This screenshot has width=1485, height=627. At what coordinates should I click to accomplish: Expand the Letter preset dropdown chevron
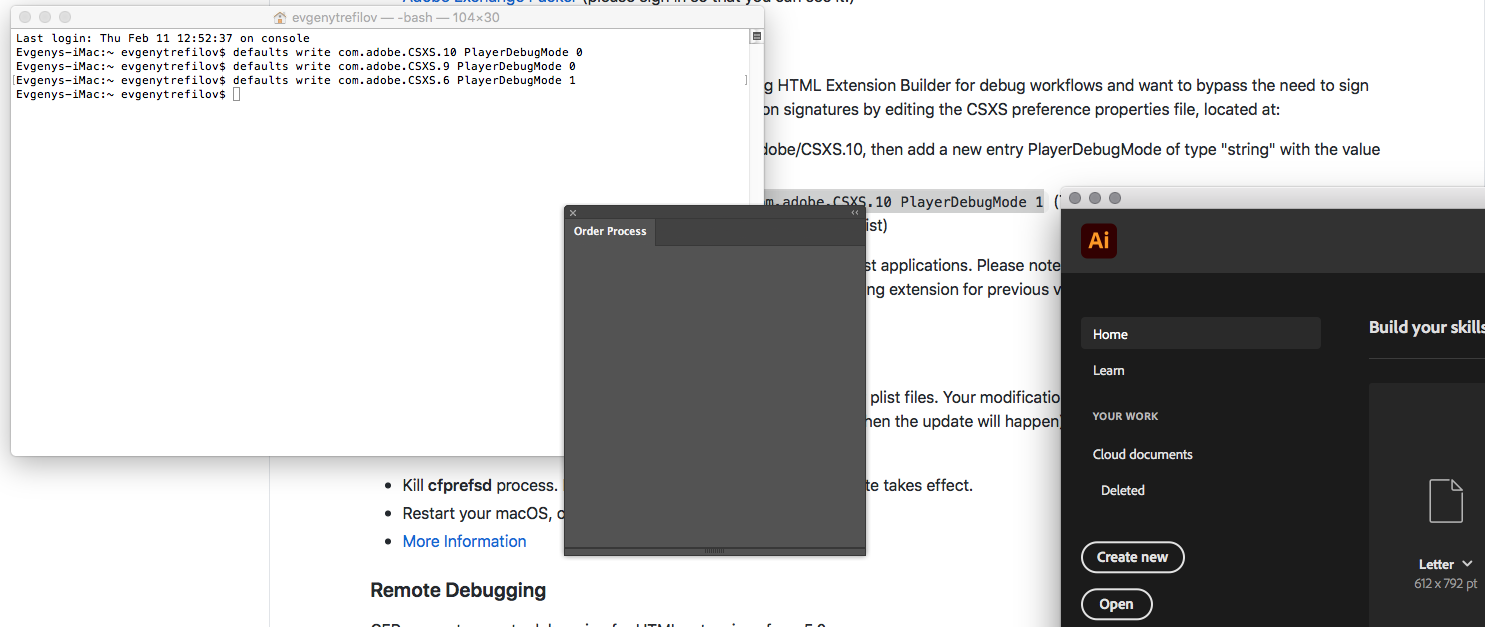coord(1467,564)
